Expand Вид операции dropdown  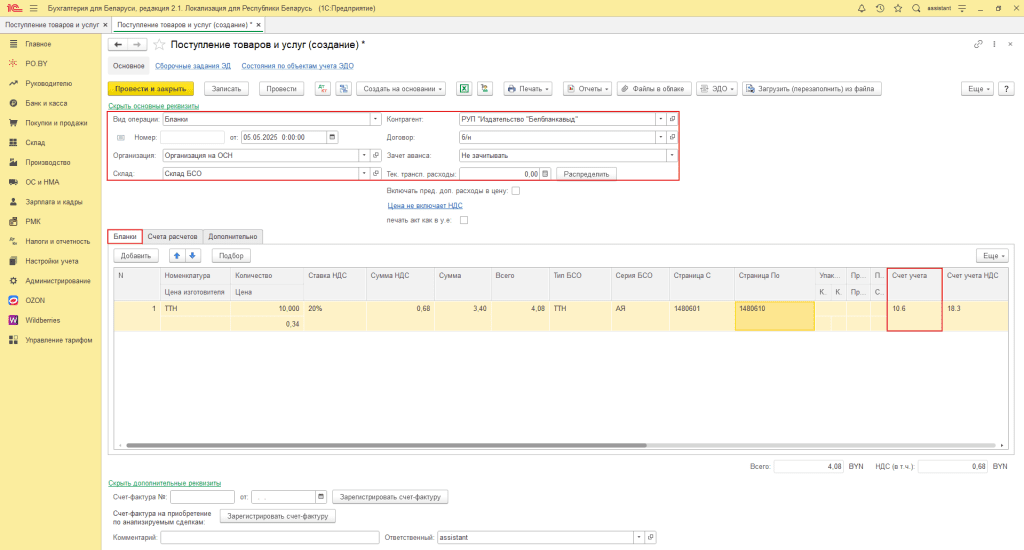(375, 120)
